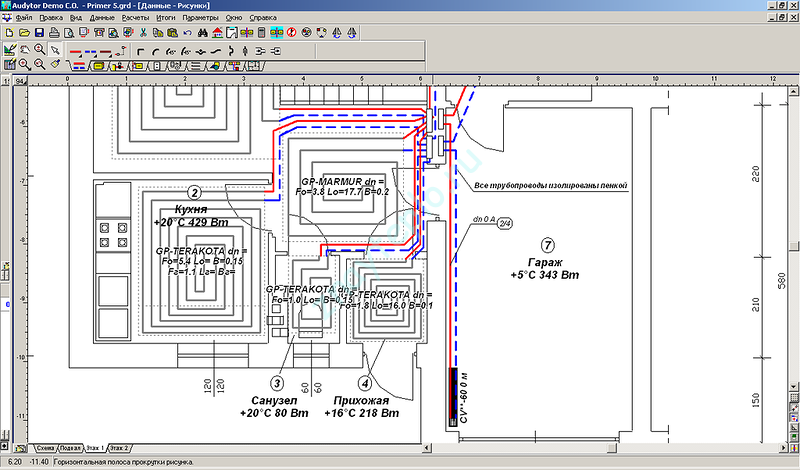Switch to the Этаж 2 sheet tab
Image resolution: width=800 pixels, height=470 pixels.
[119, 448]
